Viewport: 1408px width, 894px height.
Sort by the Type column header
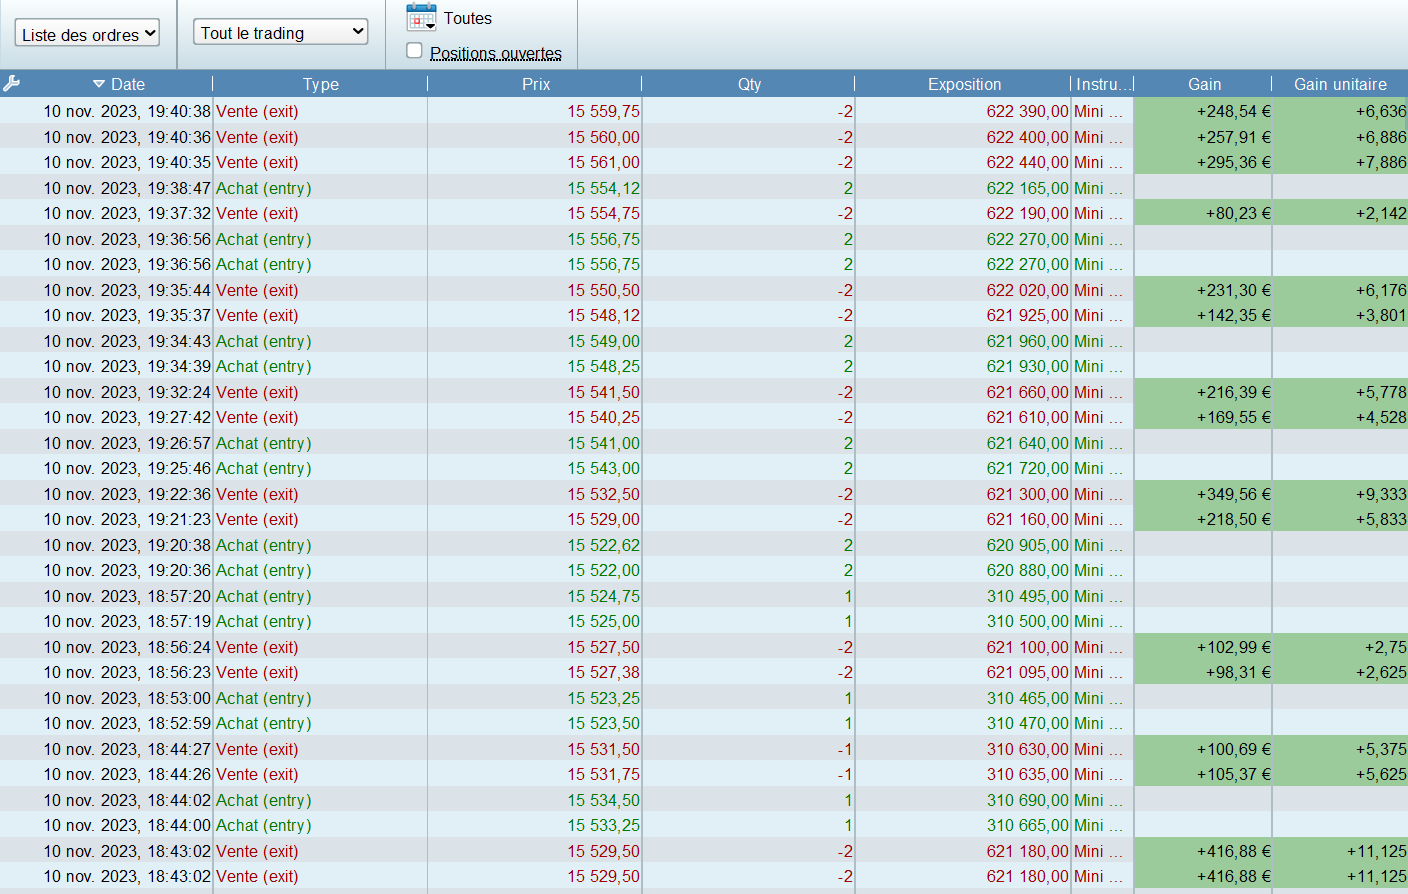point(320,84)
